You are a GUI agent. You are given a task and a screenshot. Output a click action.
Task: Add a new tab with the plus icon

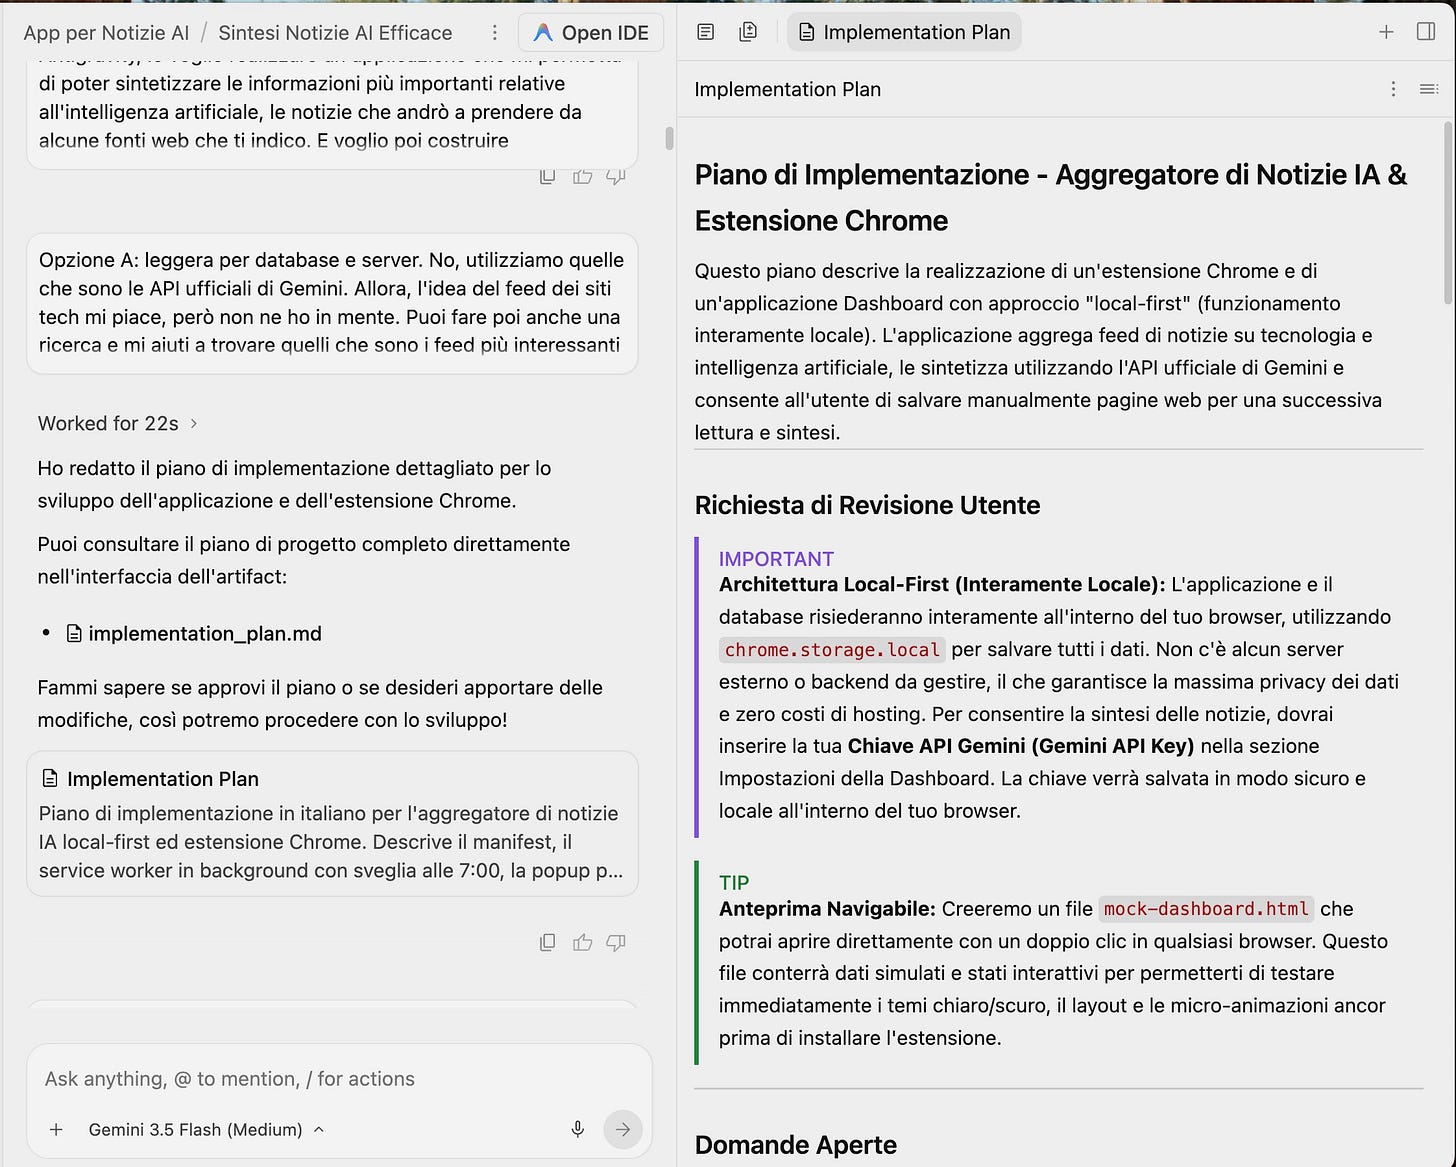1386,32
